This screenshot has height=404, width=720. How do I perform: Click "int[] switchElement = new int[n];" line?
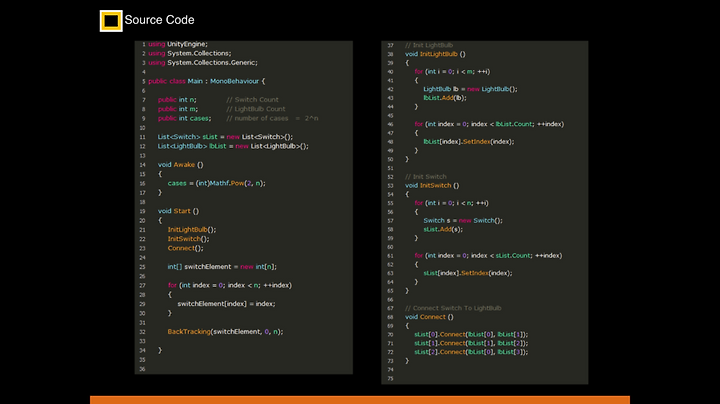coord(222,266)
